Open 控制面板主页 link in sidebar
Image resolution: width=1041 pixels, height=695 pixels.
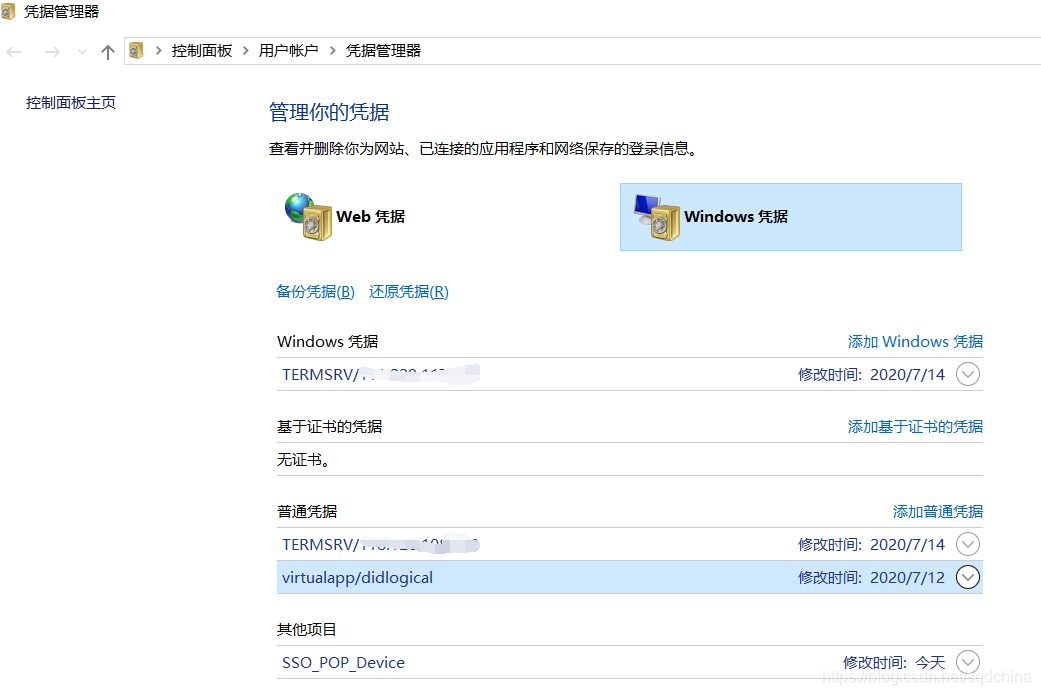pyautogui.click(x=71, y=102)
